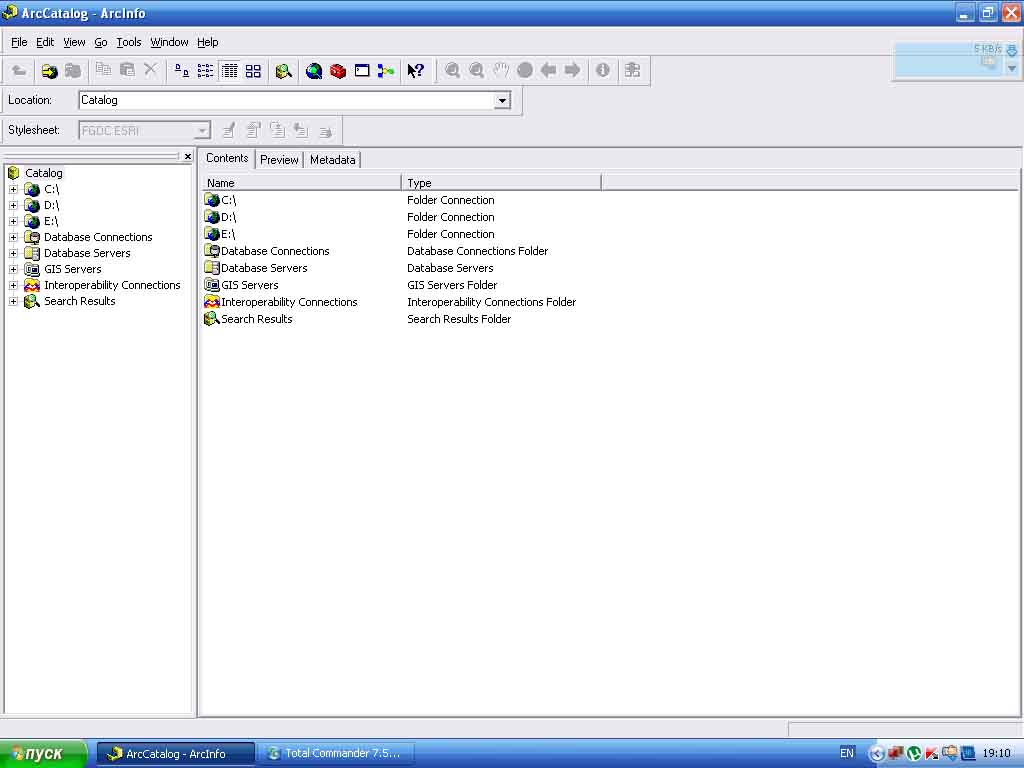The height and width of the screenshot is (768, 1024).
Task: Click the Forward extent arrow icon
Action: click(x=572, y=70)
